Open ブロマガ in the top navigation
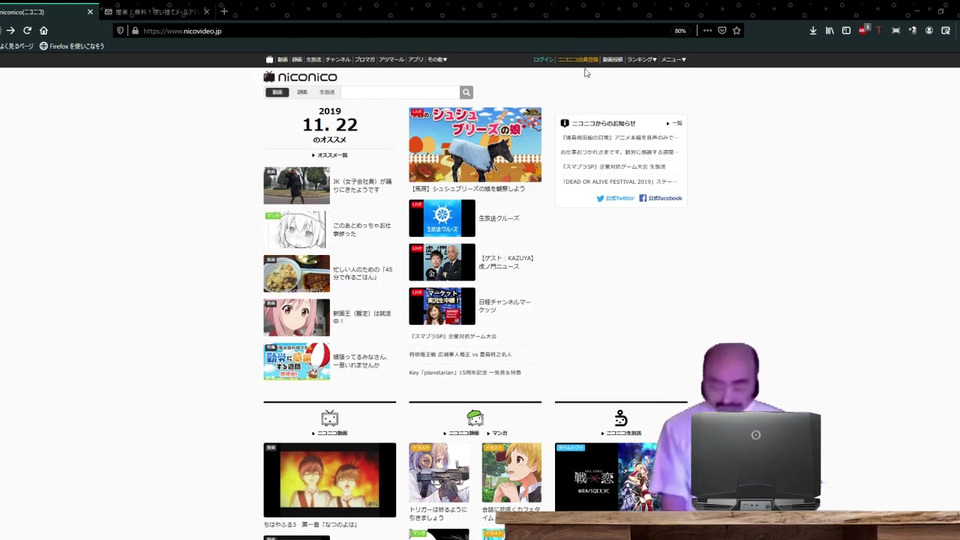The height and width of the screenshot is (540, 960). (x=364, y=59)
